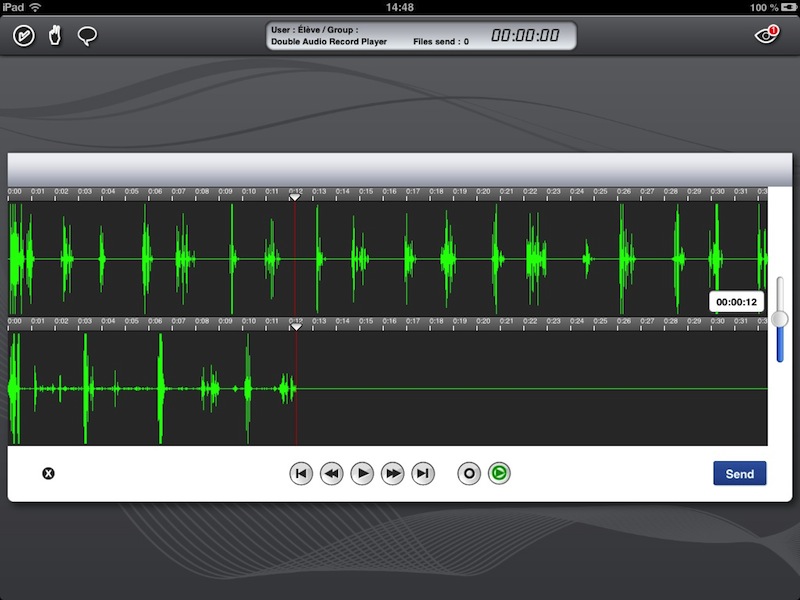Click the fast-forward button
Image resolution: width=800 pixels, height=600 pixels.
tap(392, 473)
